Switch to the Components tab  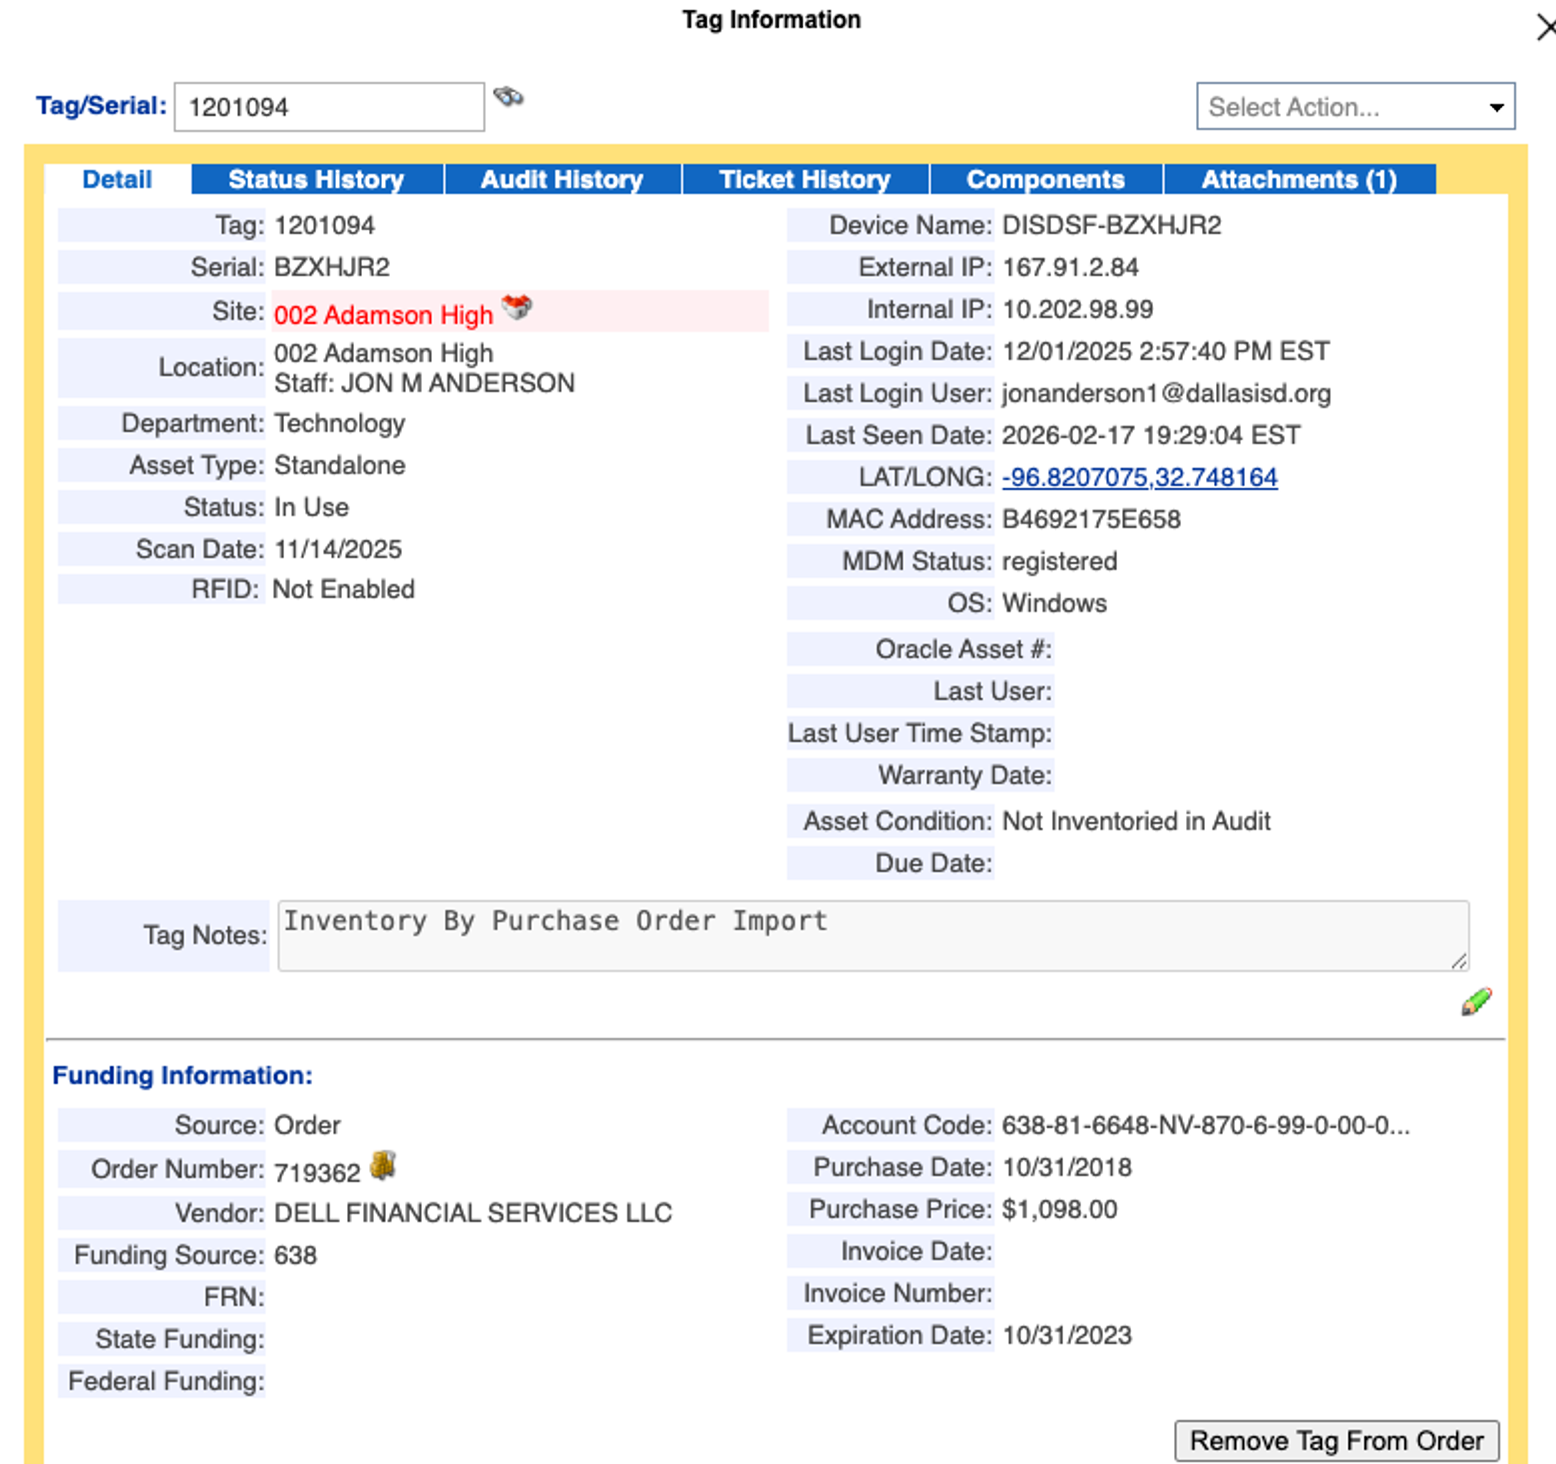1045,179
